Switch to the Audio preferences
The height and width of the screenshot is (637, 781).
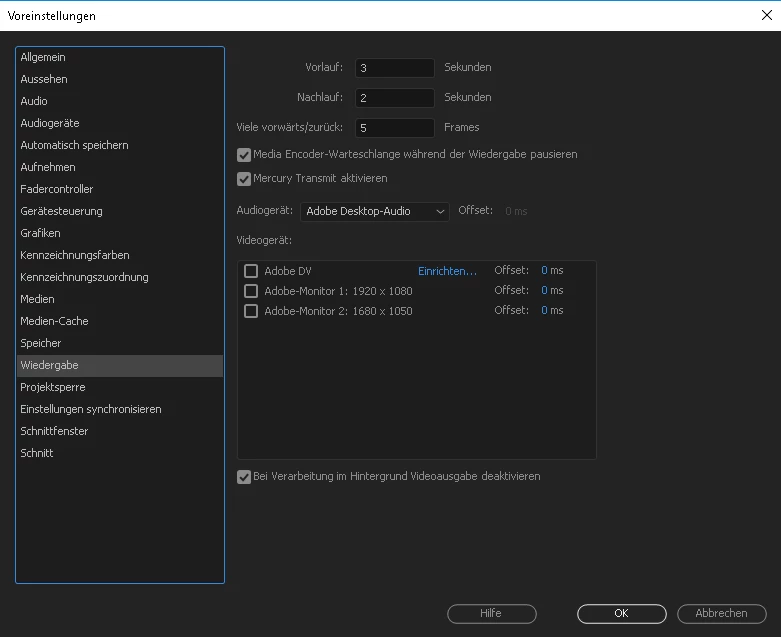[x=120, y=101]
